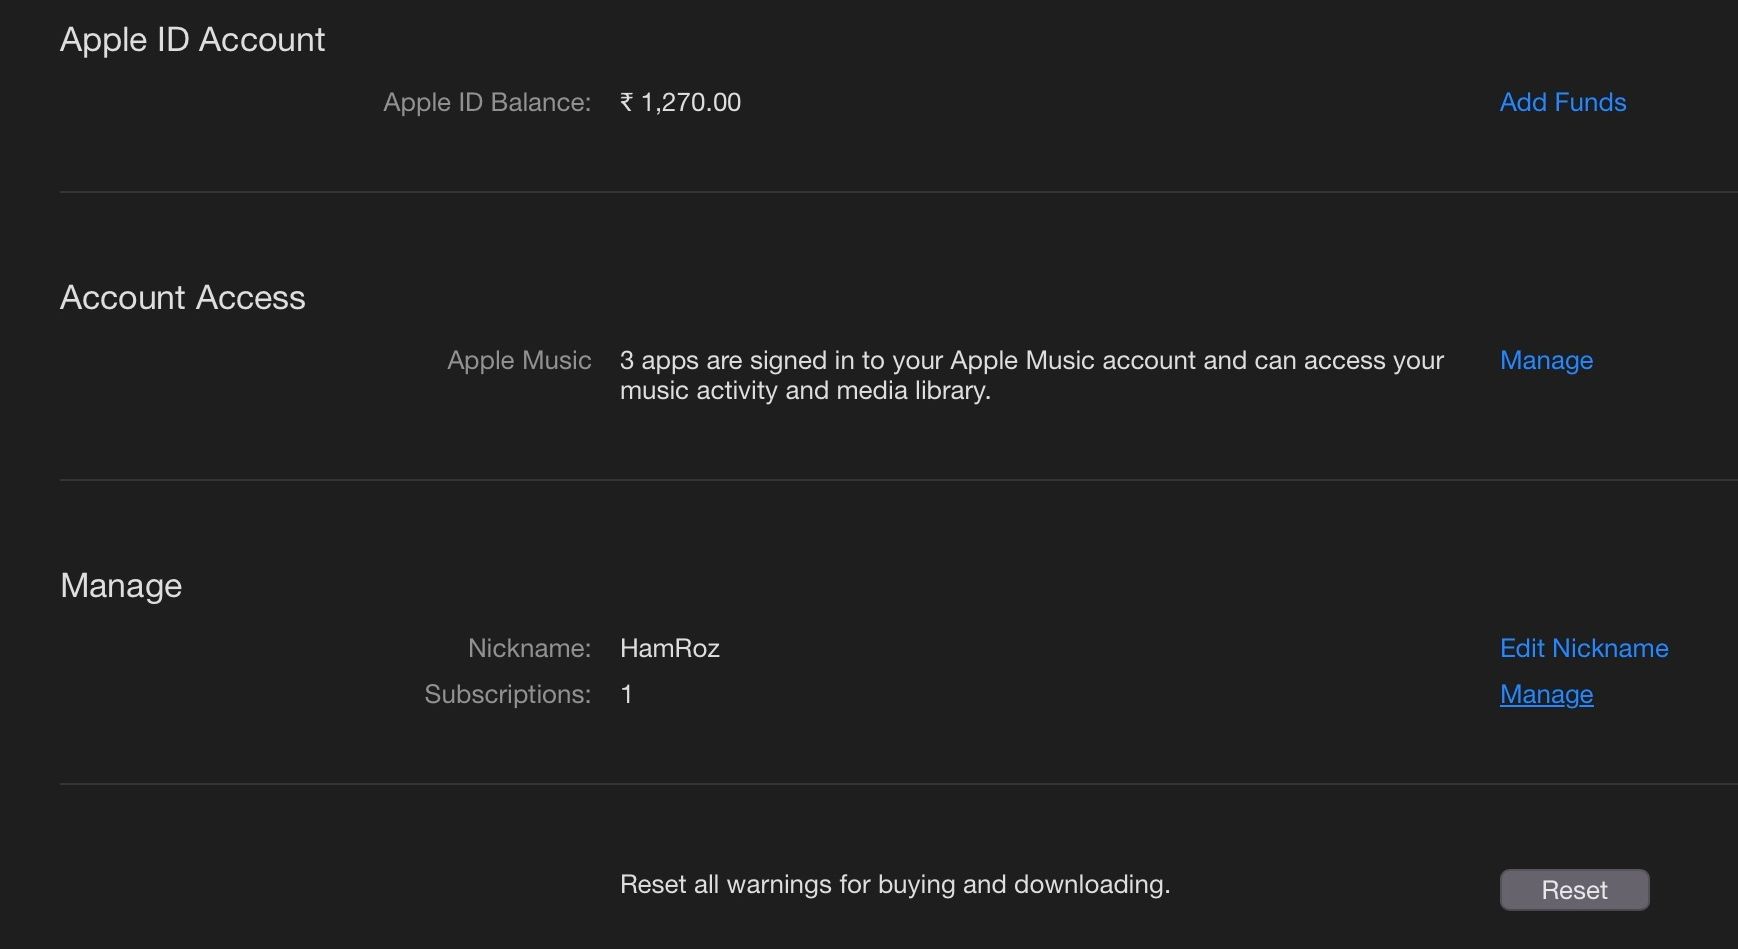Select the HamRoz nickname value
1738x949 pixels.
(x=669, y=648)
